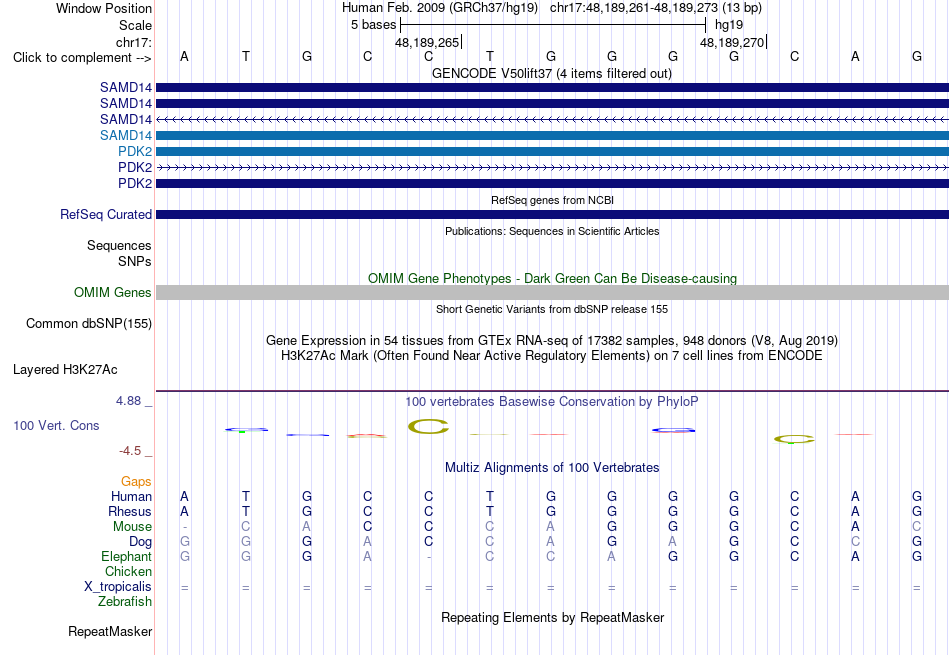Screen dimensions: 950x655
Task: Click the RefSeq Curated label
Action: point(106,214)
